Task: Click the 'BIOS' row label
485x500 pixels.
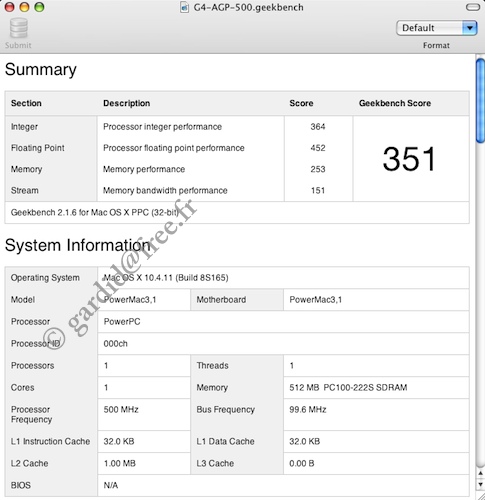Action: 20,486
